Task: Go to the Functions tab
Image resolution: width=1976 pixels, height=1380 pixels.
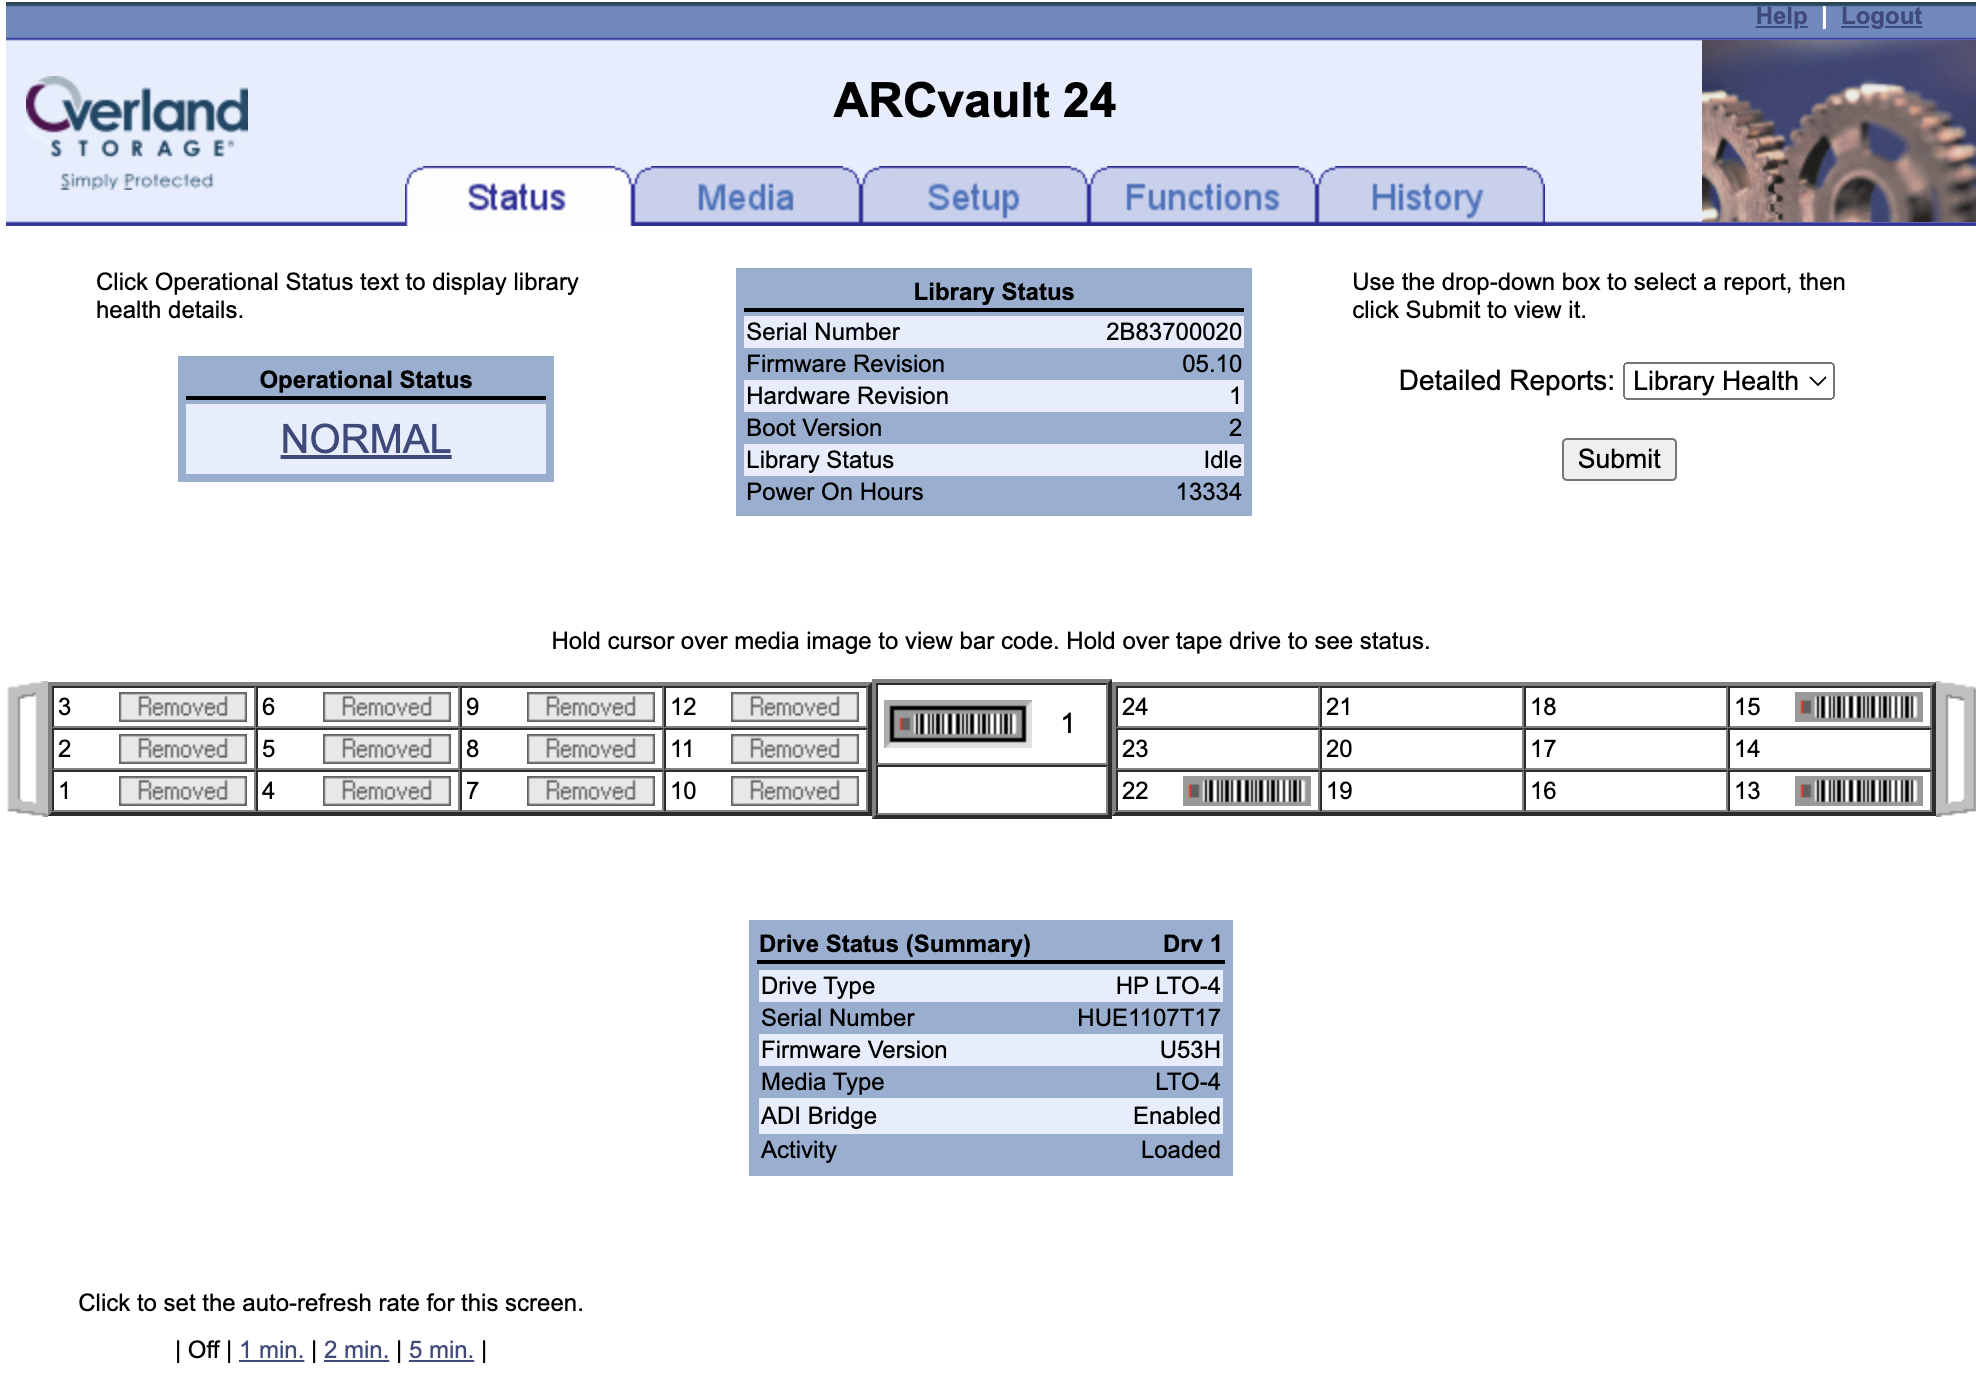Action: 1201,197
